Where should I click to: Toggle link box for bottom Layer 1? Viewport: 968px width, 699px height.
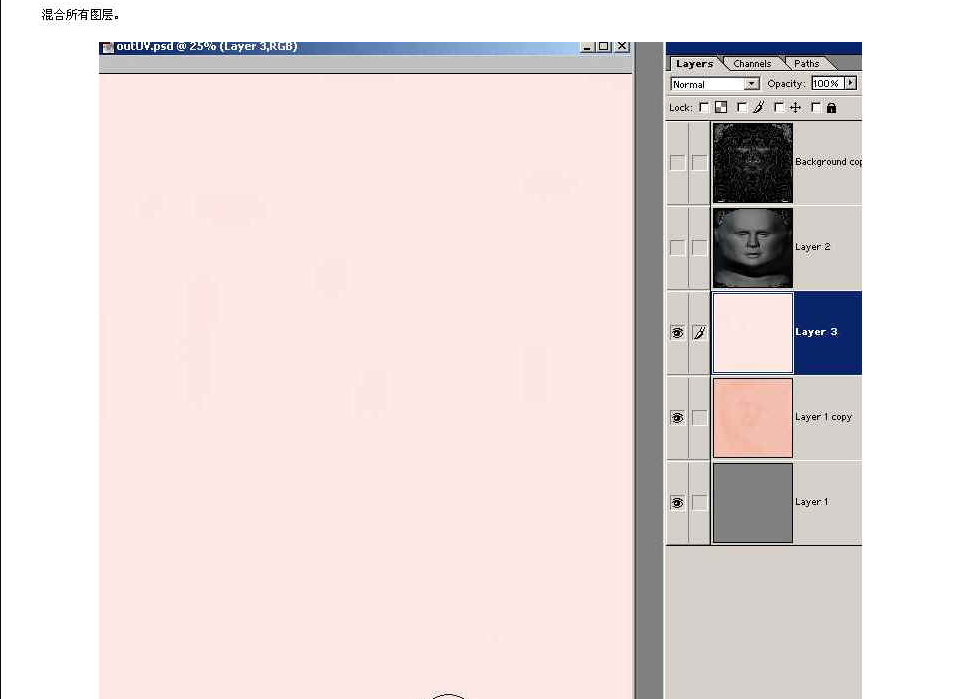699,503
